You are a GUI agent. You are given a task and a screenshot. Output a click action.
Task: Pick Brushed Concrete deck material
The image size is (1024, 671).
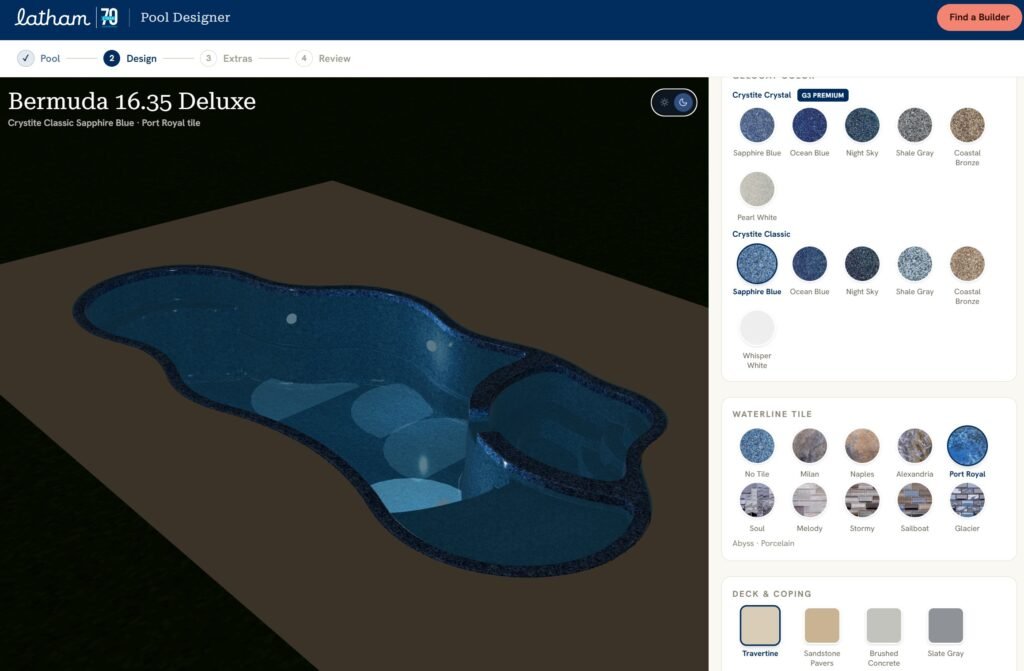coord(884,625)
